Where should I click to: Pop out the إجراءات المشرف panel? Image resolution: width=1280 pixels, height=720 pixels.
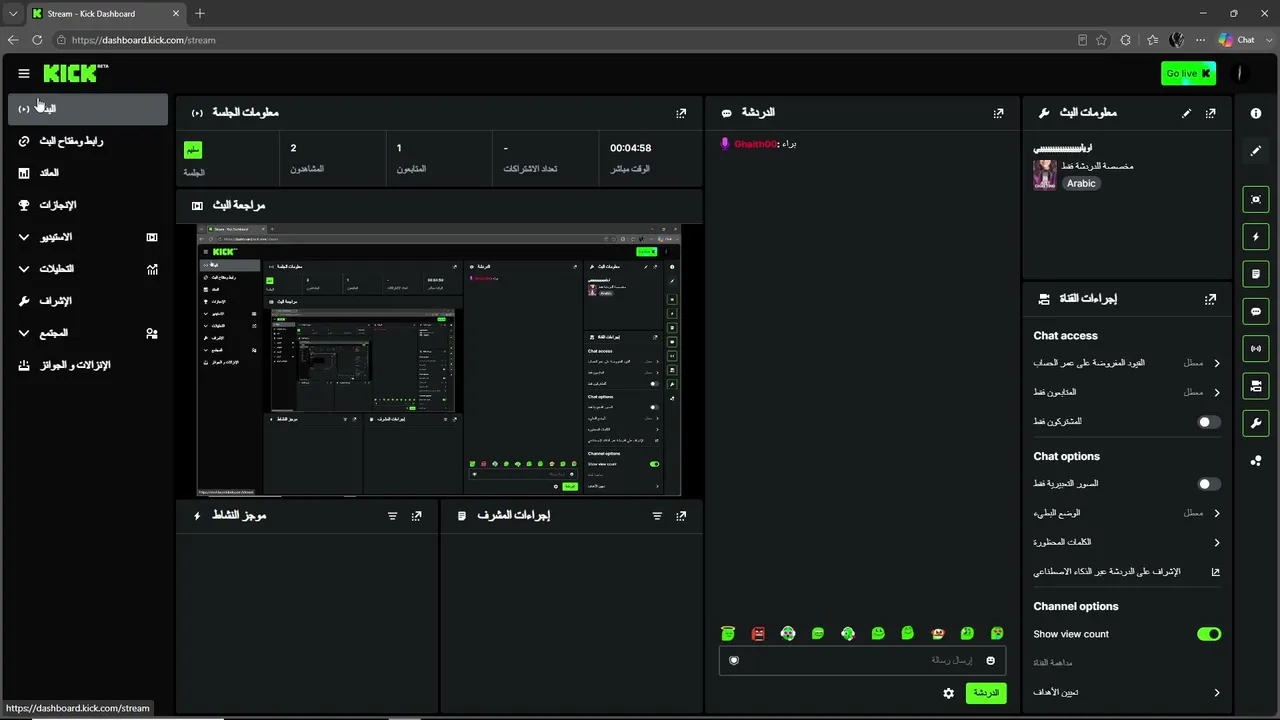pos(681,516)
